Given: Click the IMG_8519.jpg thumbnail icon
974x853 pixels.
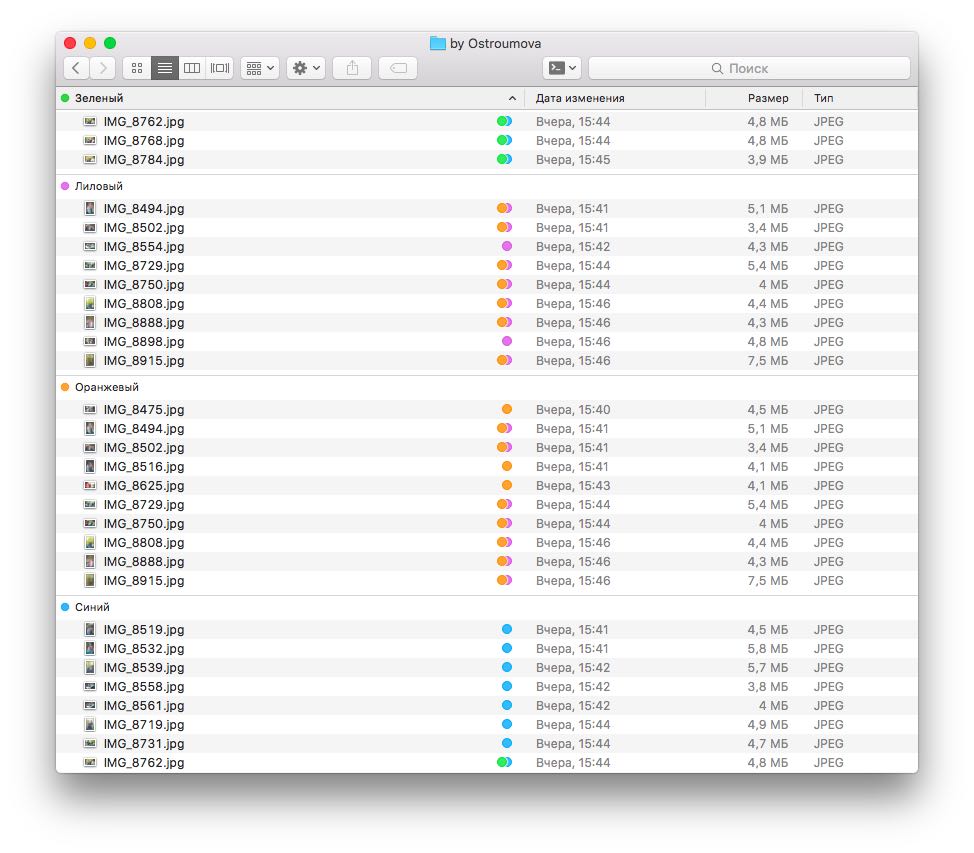Looking at the screenshot, I should [x=90, y=629].
